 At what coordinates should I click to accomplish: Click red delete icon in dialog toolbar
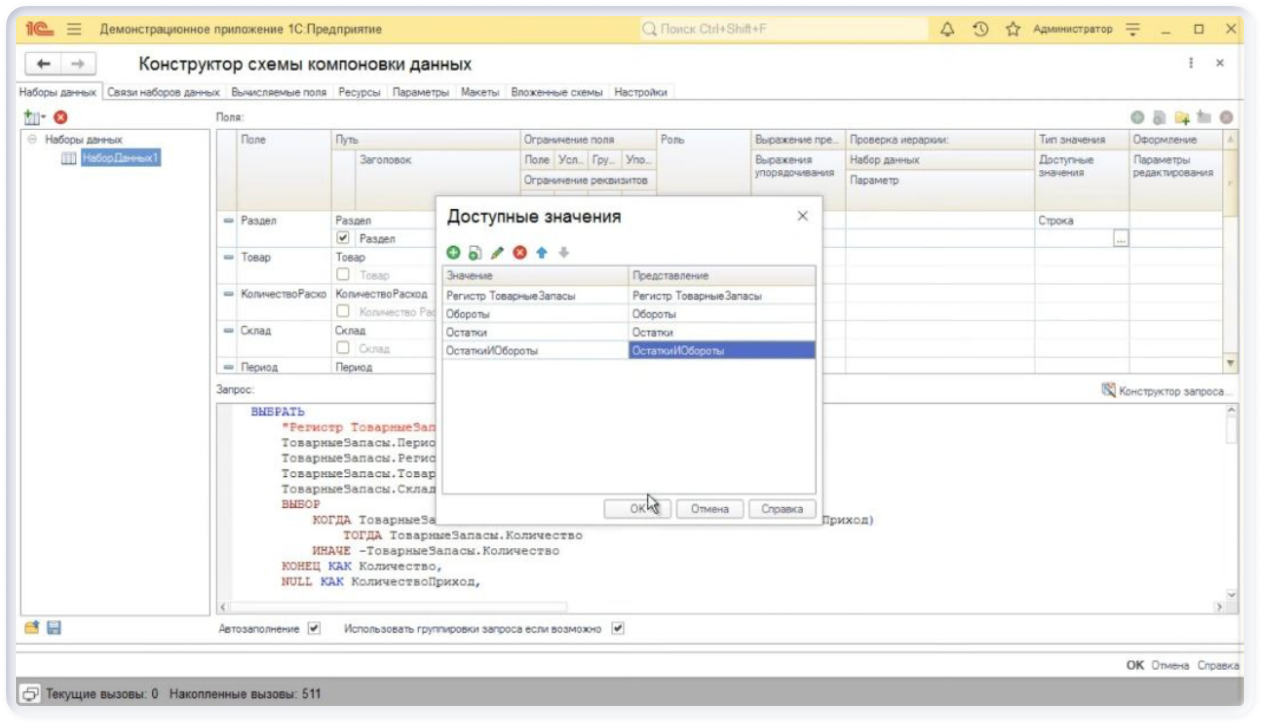tap(519, 253)
